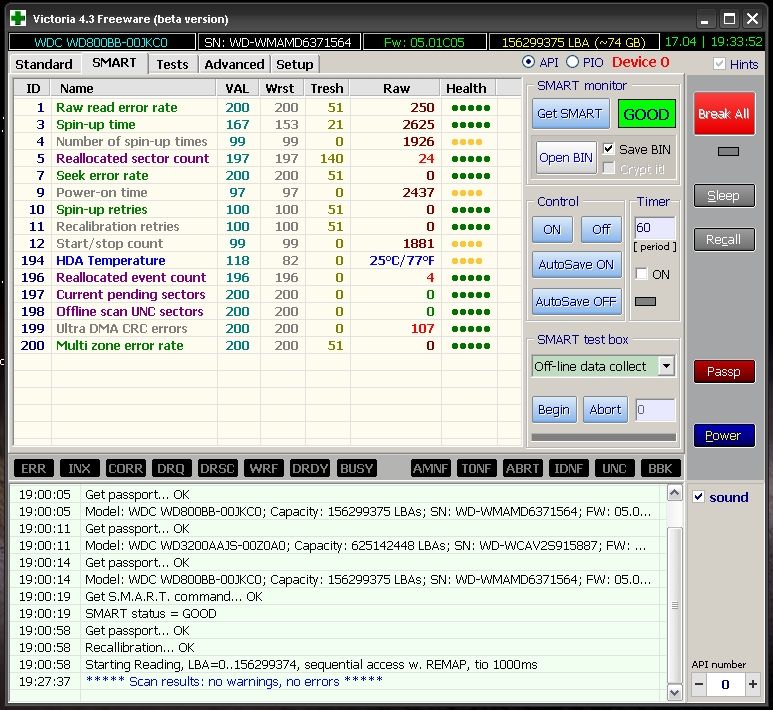Click the indicator lamp below Break All
This screenshot has width=773, height=710.
pyautogui.click(x=728, y=151)
